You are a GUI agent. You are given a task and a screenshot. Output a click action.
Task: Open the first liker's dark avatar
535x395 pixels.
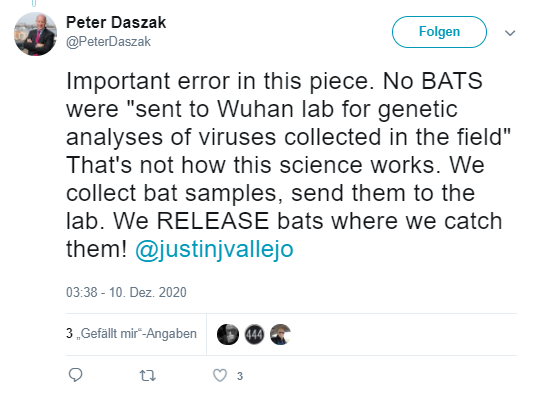[228, 334]
